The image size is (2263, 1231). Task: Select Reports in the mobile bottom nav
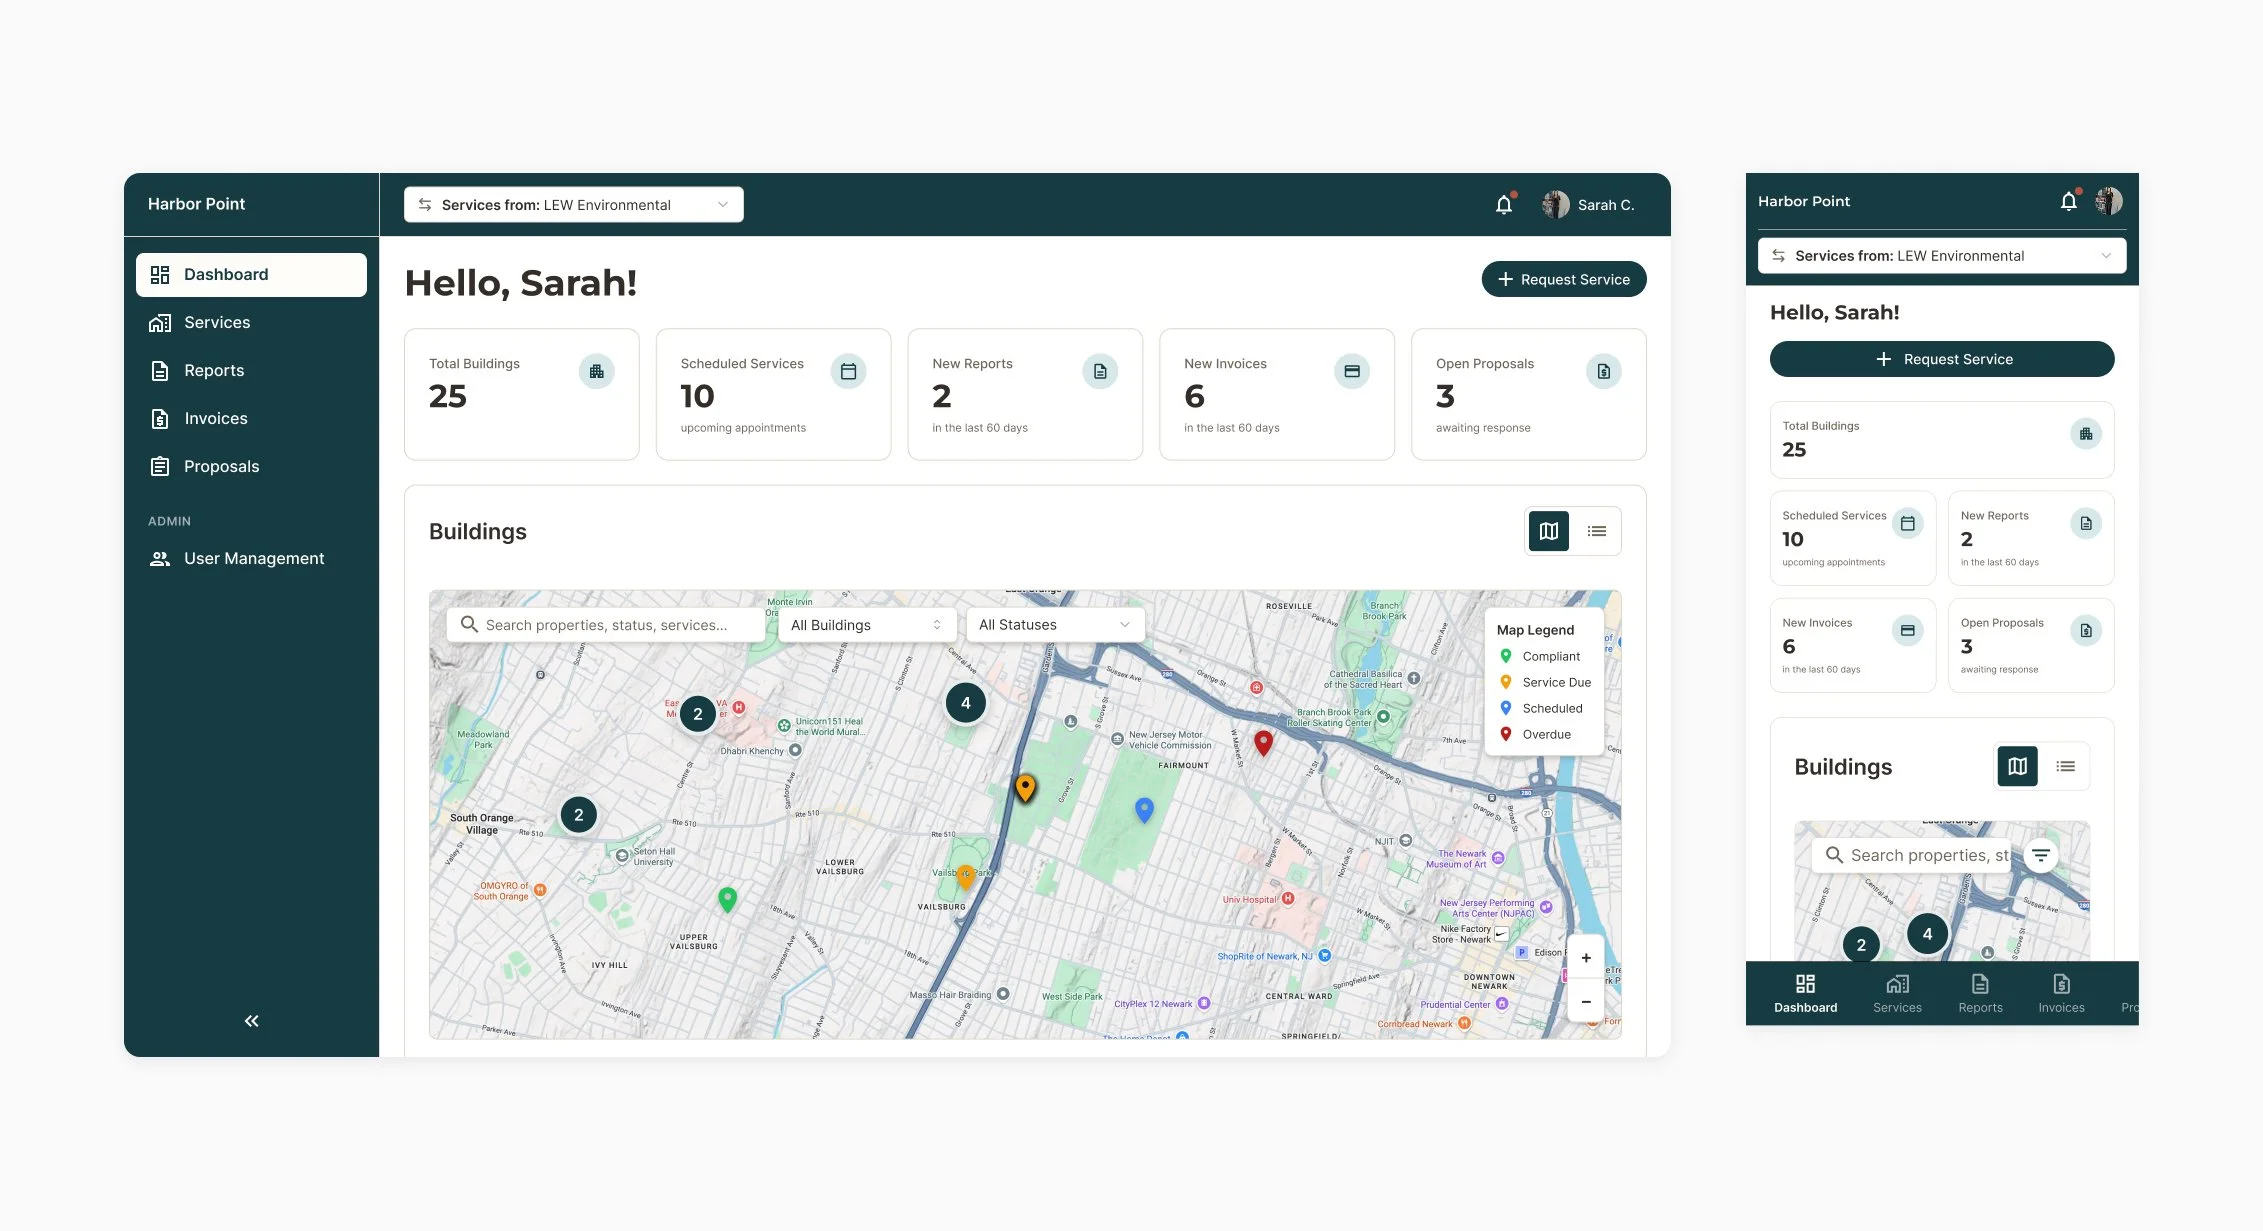coord(1981,994)
